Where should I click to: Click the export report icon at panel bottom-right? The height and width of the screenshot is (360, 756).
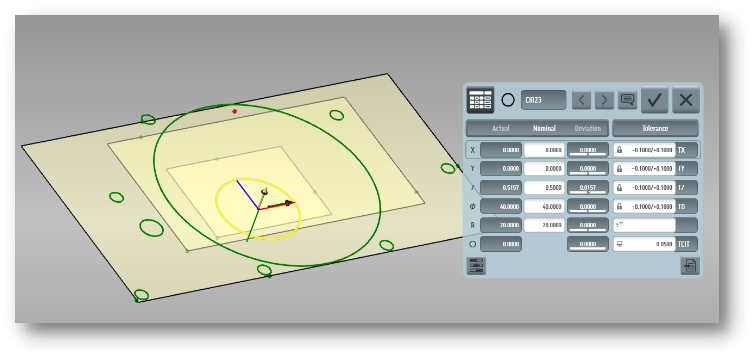[x=690, y=266]
